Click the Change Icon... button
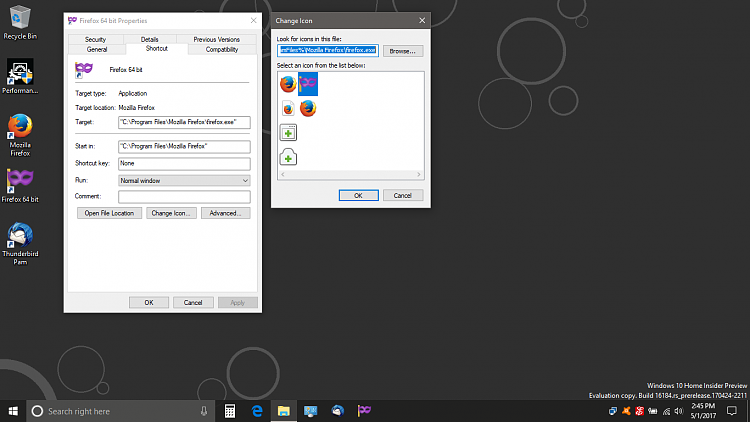Image resolution: width=750 pixels, height=422 pixels. click(171, 213)
